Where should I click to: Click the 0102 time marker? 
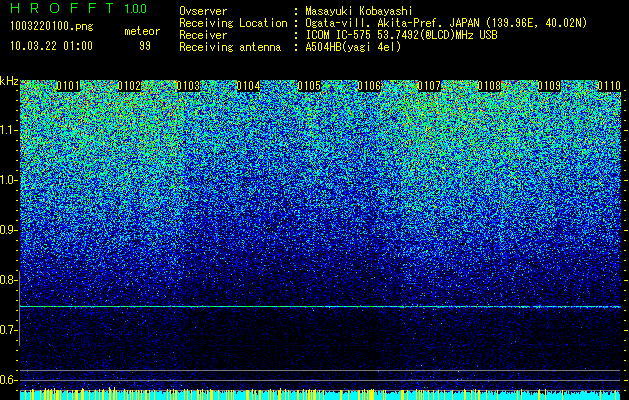129,86
